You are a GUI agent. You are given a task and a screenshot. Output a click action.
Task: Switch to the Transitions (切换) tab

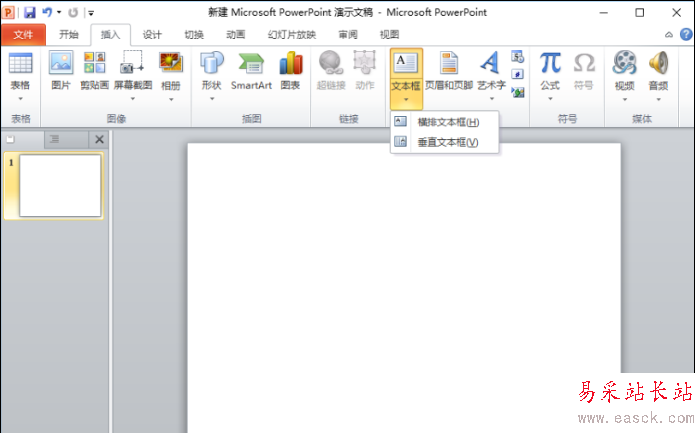pyautogui.click(x=194, y=35)
